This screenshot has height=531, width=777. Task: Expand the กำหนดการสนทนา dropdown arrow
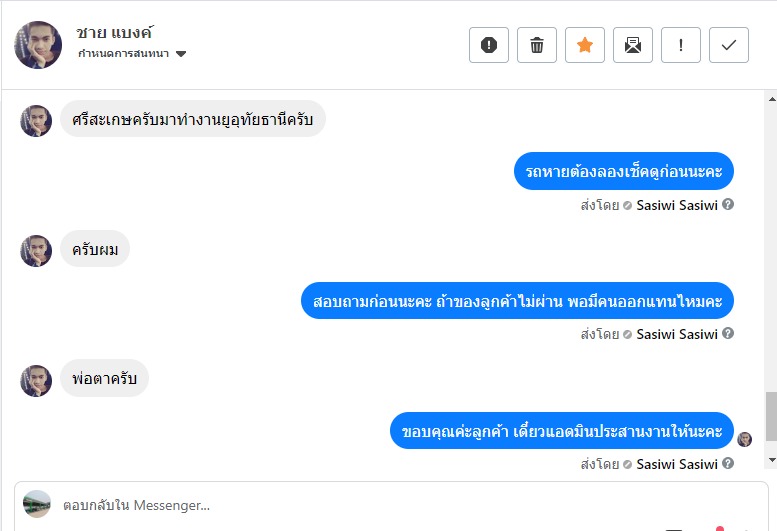[x=181, y=53]
